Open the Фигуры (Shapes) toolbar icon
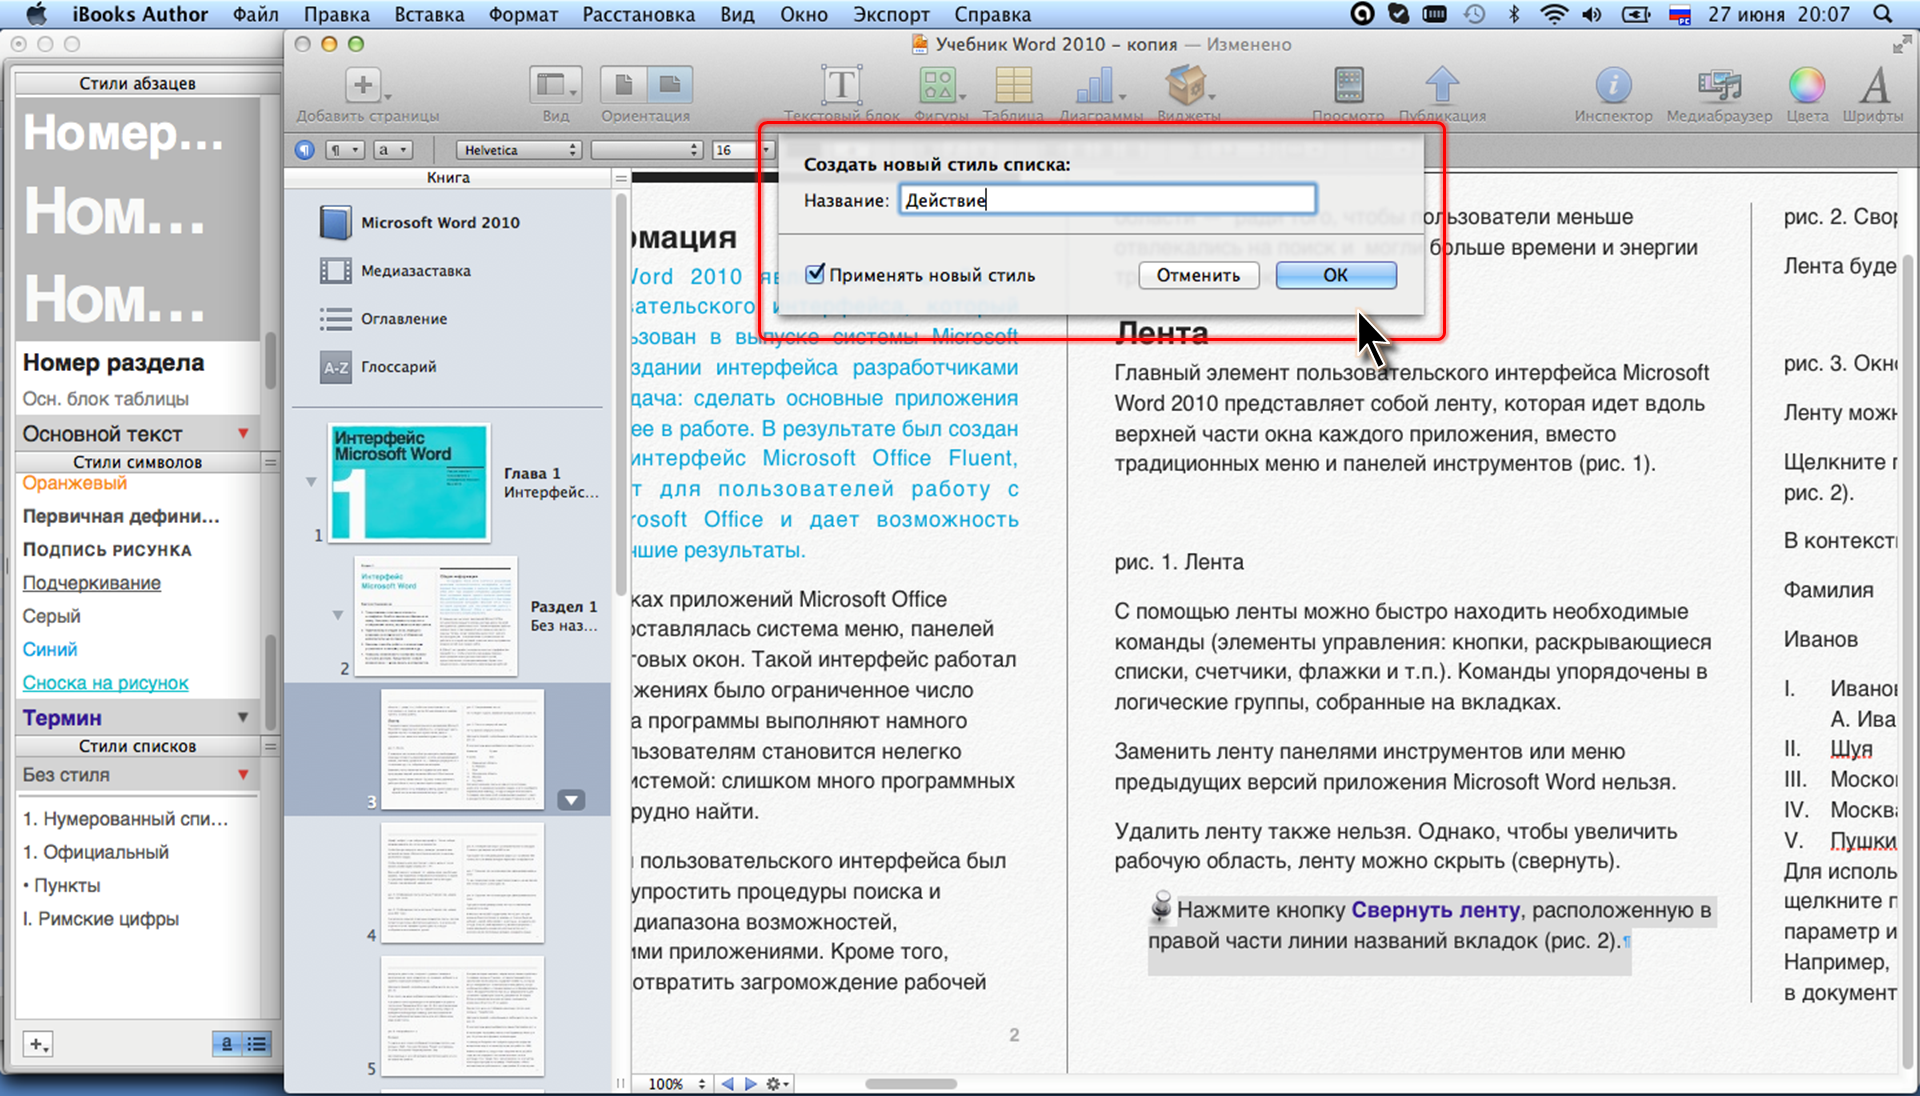The image size is (1920, 1096). [939, 85]
